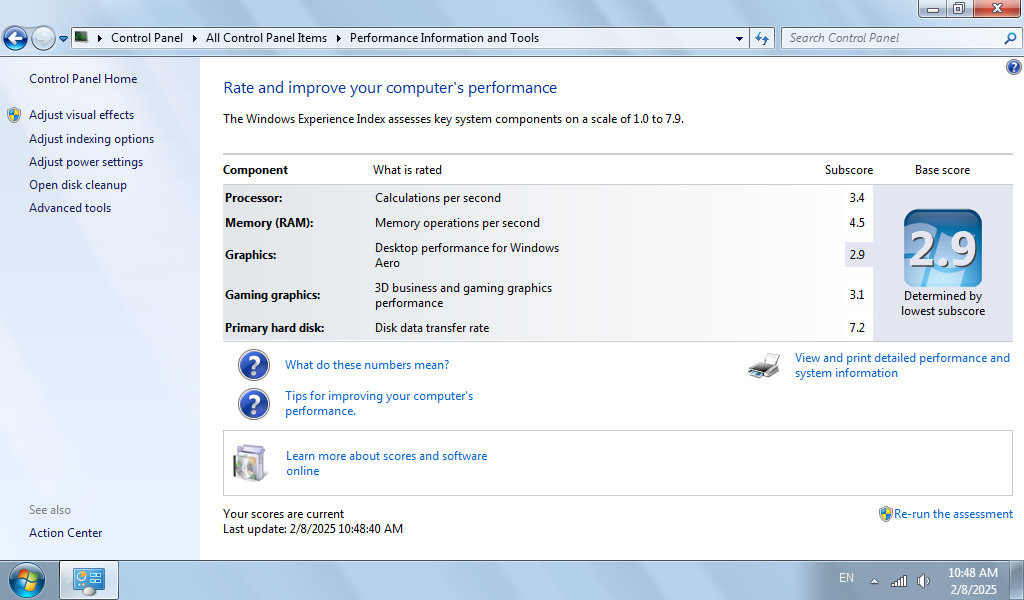The height and width of the screenshot is (600, 1024).
Task: Click the help question mark icon at top right
Action: click(x=1014, y=67)
